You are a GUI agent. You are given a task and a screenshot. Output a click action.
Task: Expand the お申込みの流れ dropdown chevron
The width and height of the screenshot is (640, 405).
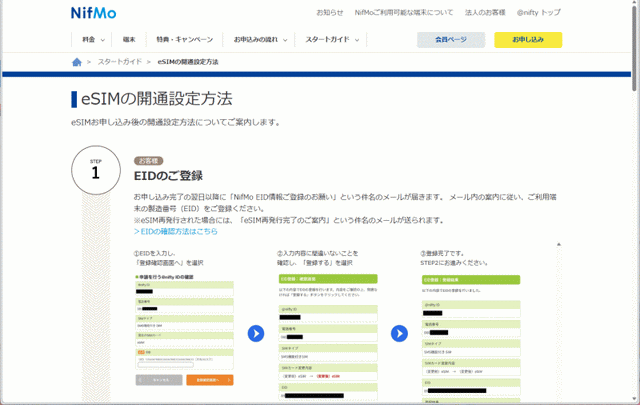(285, 40)
